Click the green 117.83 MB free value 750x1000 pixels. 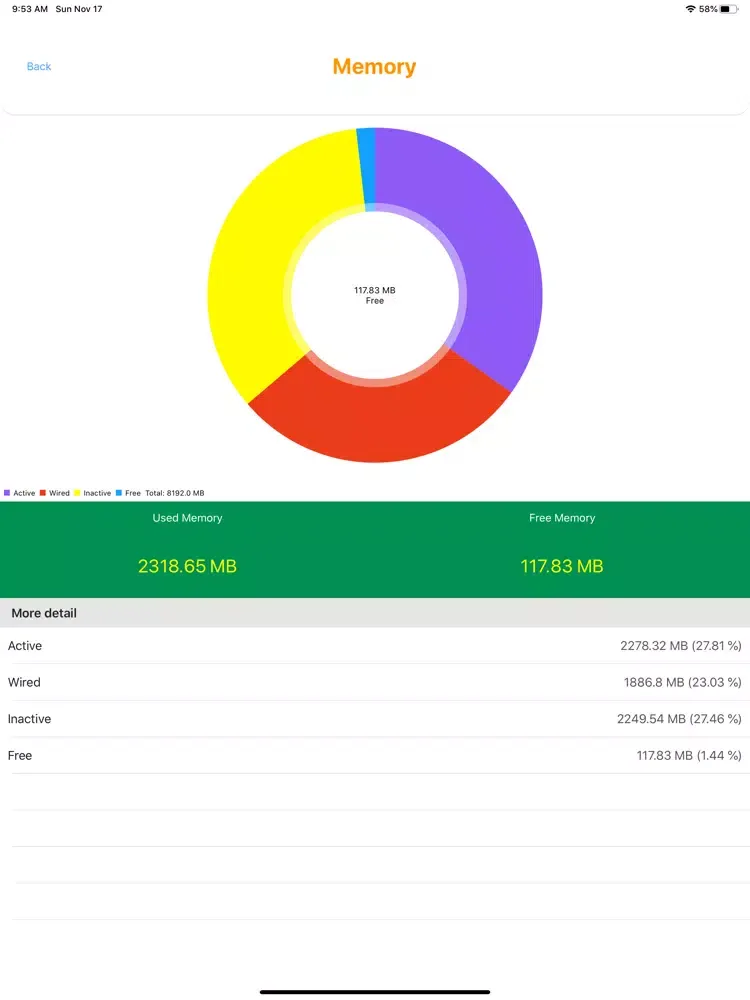(x=562, y=566)
